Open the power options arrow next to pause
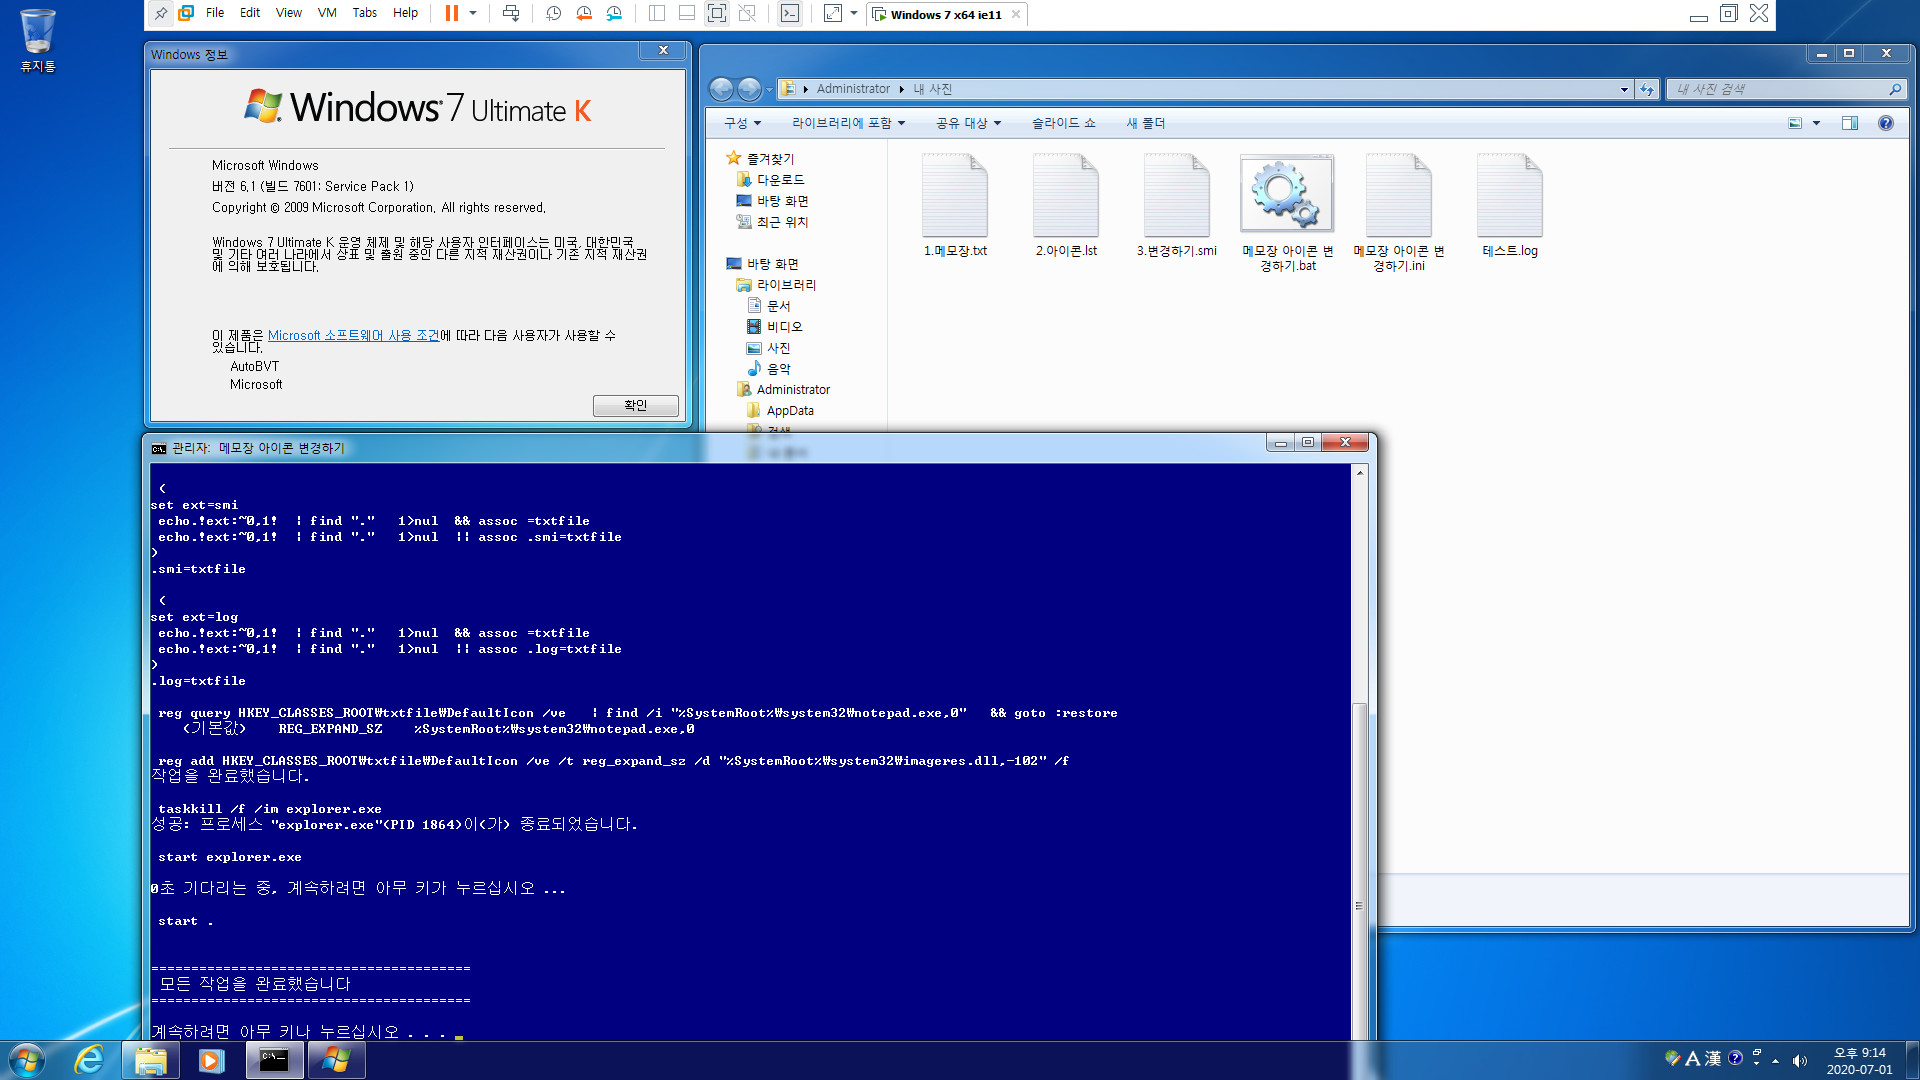1920x1080 pixels. pos(473,13)
